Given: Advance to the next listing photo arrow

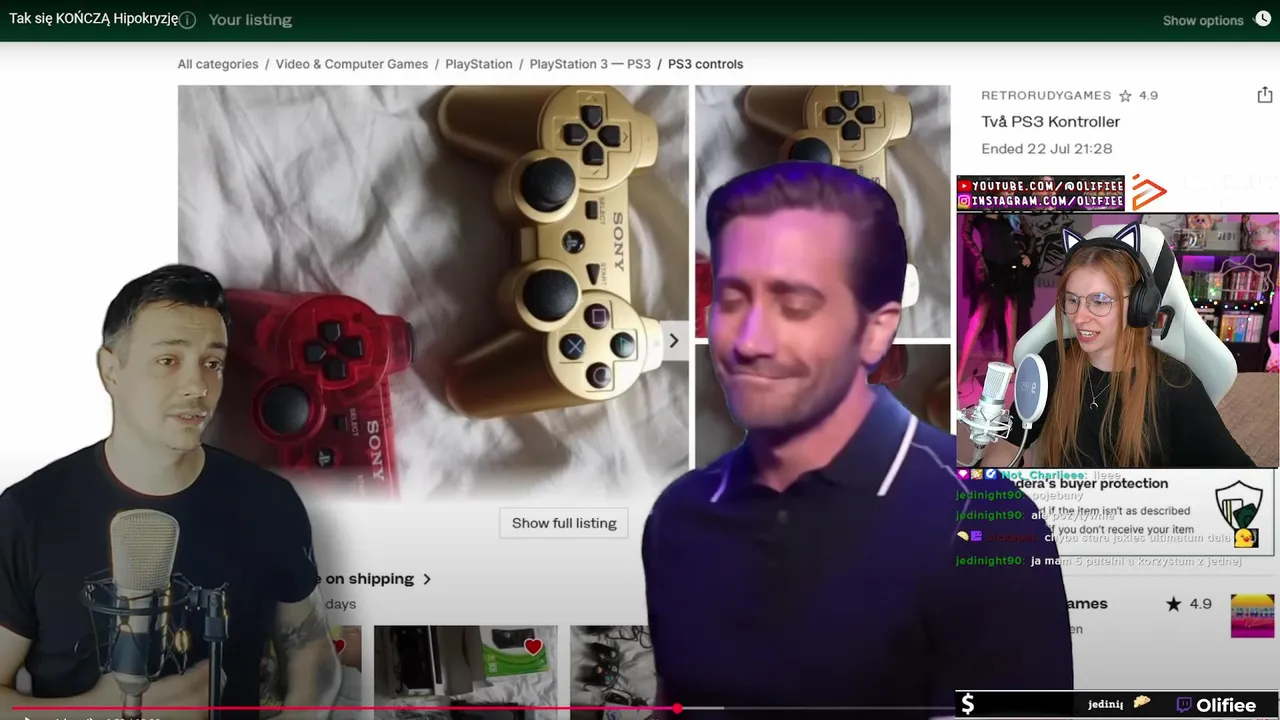Looking at the screenshot, I should coord(674,341).
